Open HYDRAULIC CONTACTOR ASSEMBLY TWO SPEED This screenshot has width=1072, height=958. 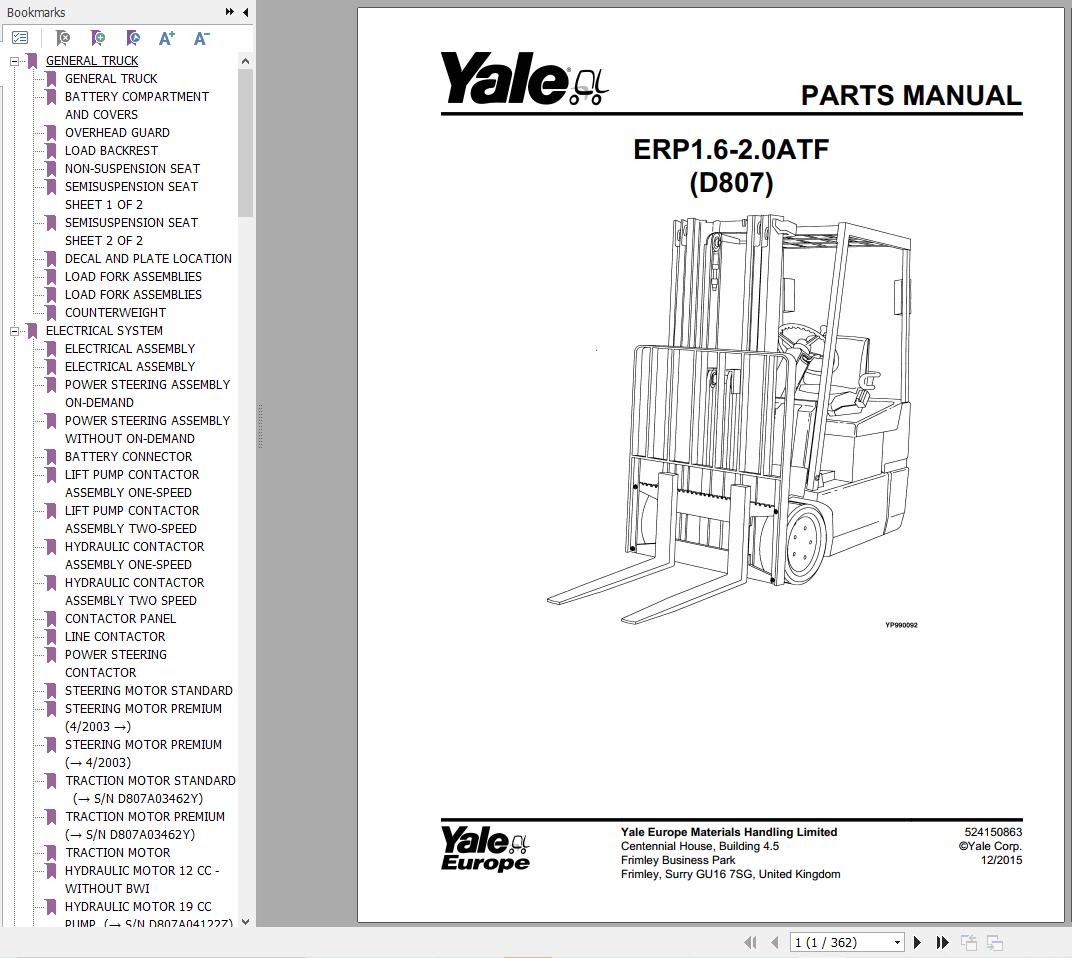(x=134, y=591)
